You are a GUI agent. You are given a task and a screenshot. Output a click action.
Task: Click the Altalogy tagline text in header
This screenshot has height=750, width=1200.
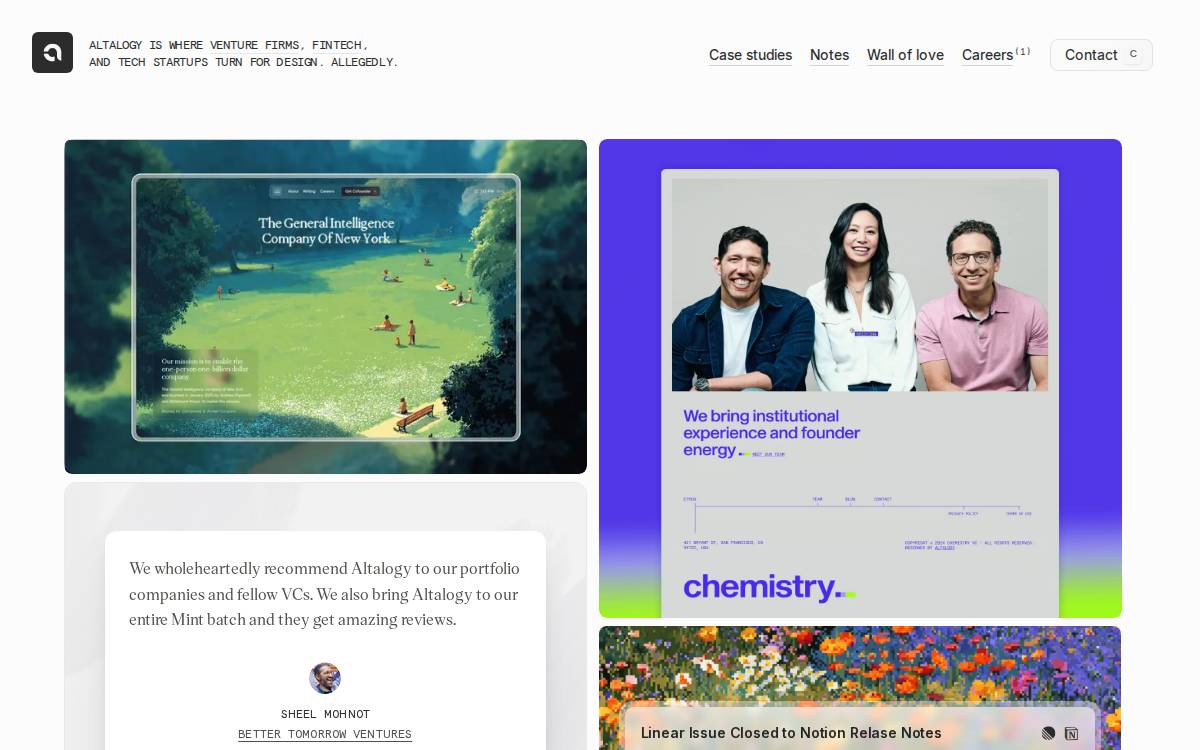click(243, 53)
